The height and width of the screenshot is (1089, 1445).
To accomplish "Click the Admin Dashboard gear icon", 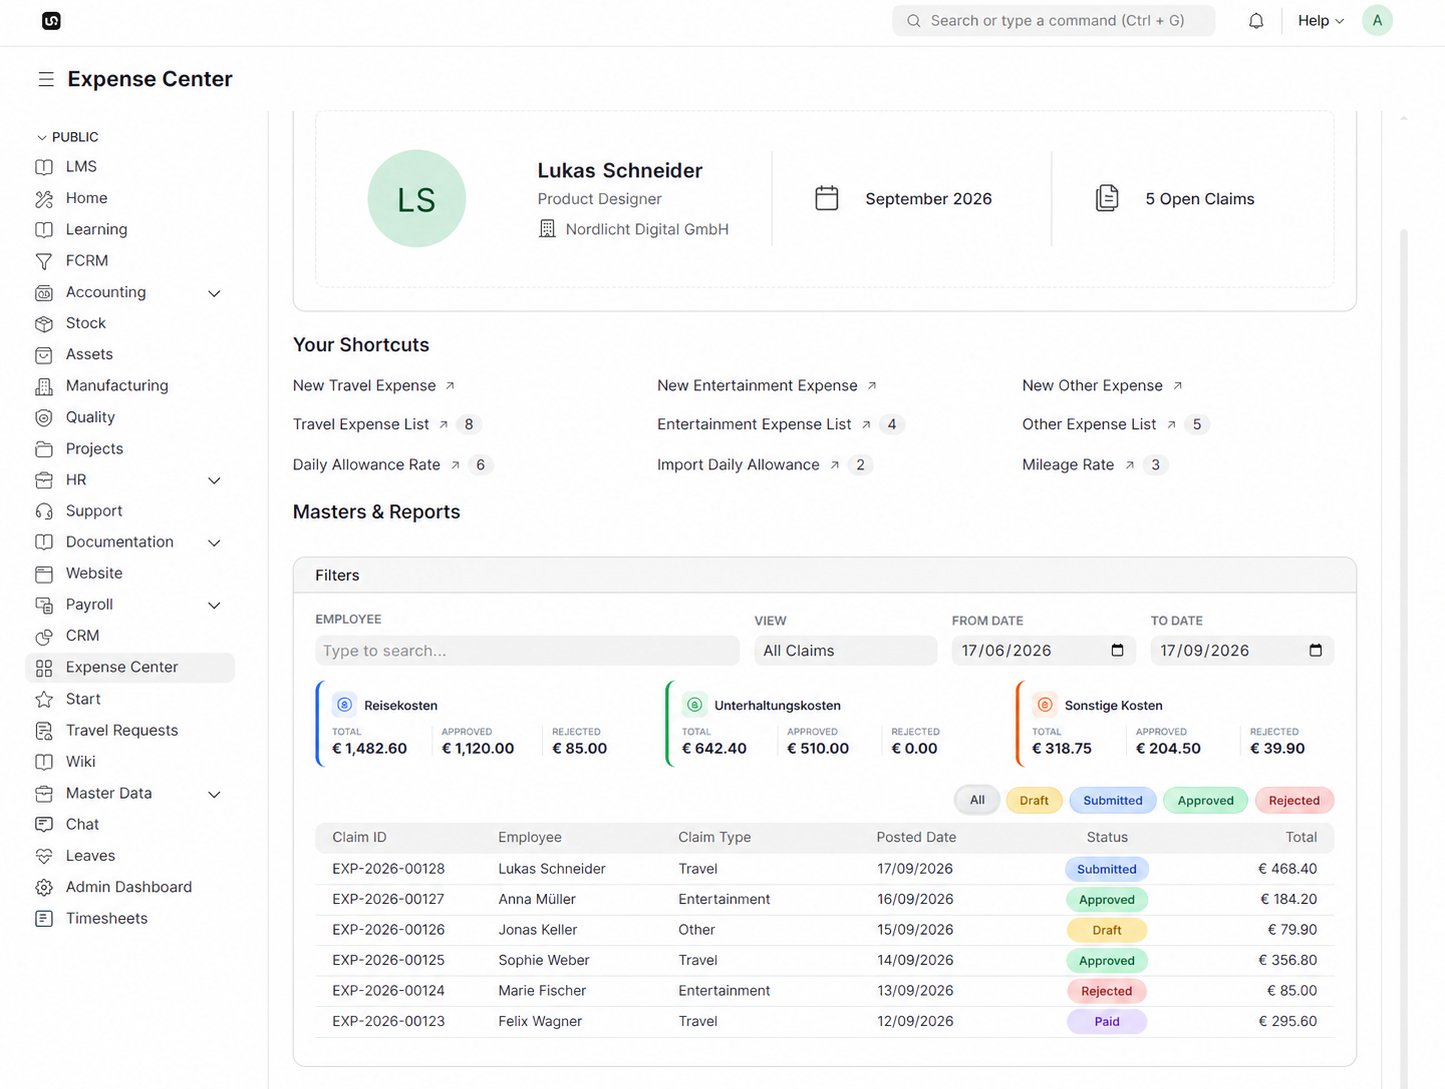I will point(44,887).
